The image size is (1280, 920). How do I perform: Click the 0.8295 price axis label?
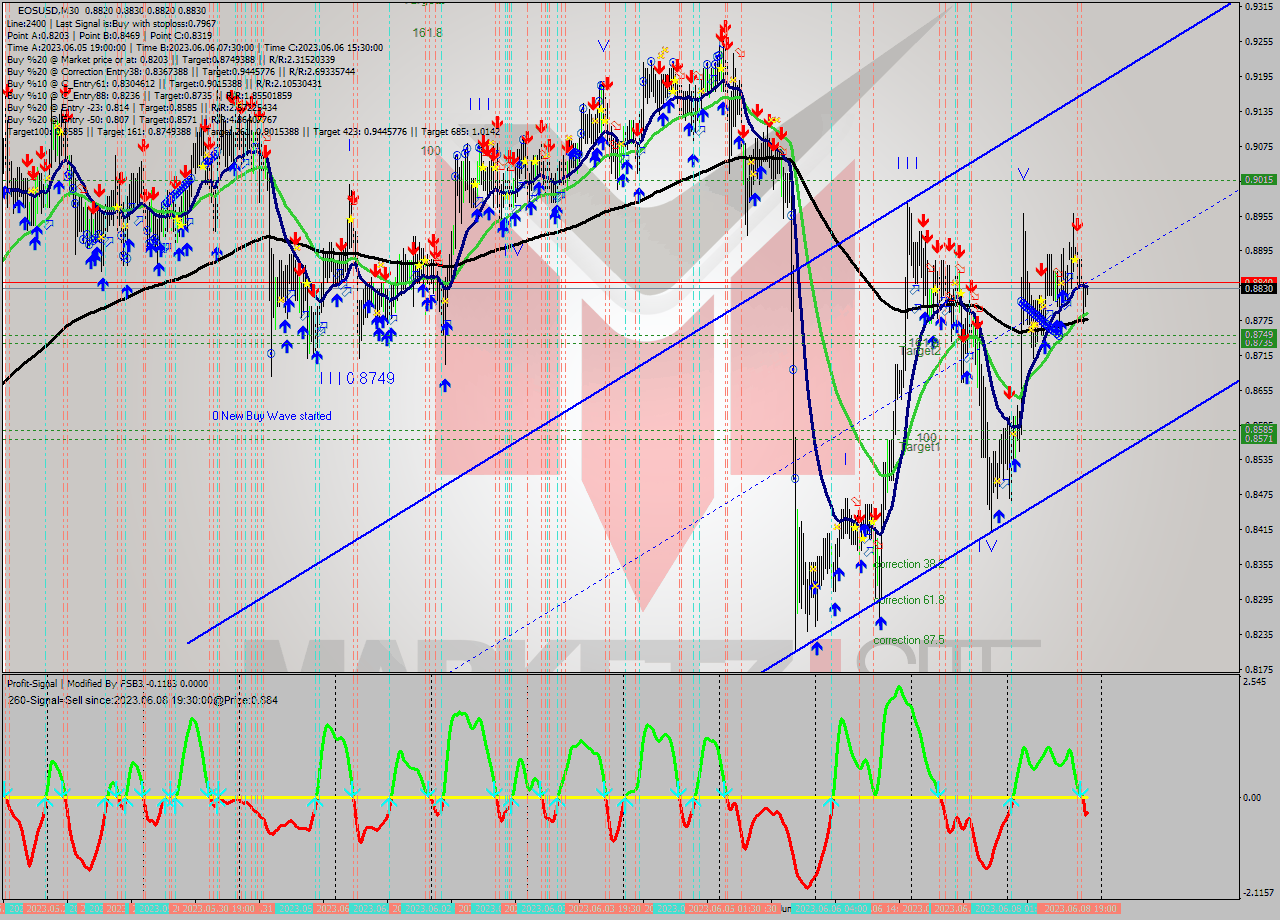(1258, 600)
